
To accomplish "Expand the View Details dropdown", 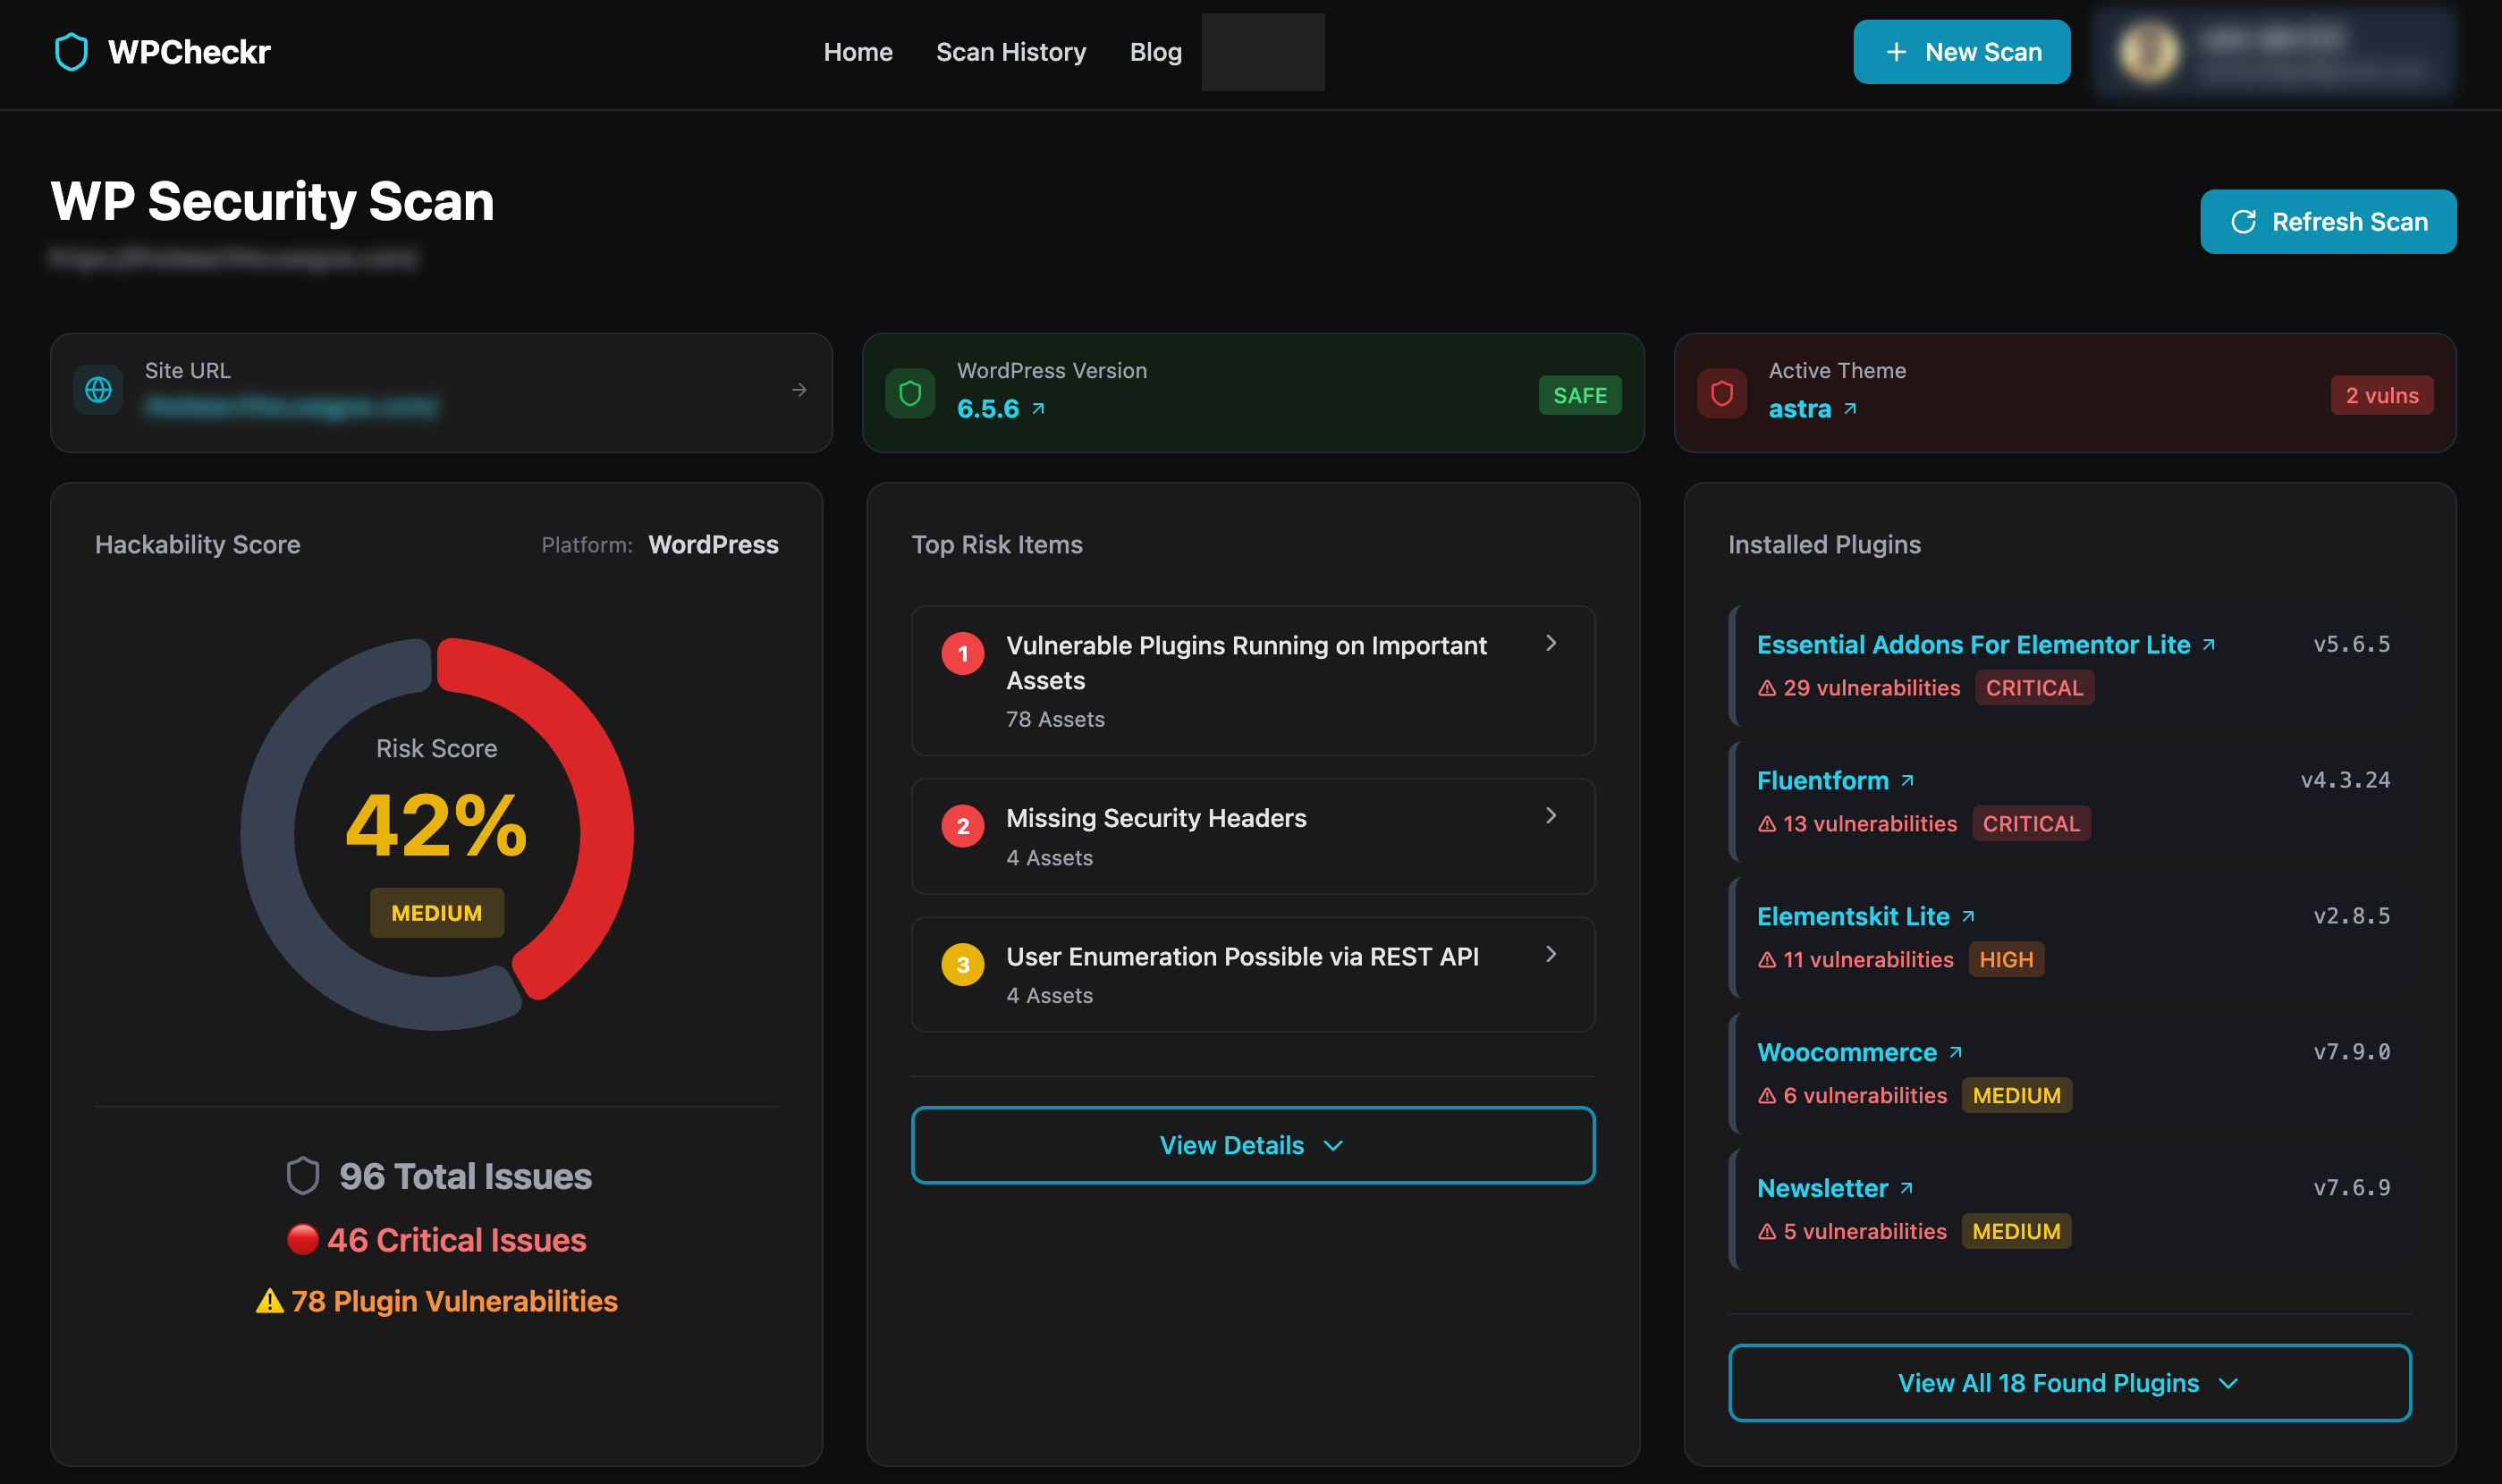I will click(1251, 1145).
